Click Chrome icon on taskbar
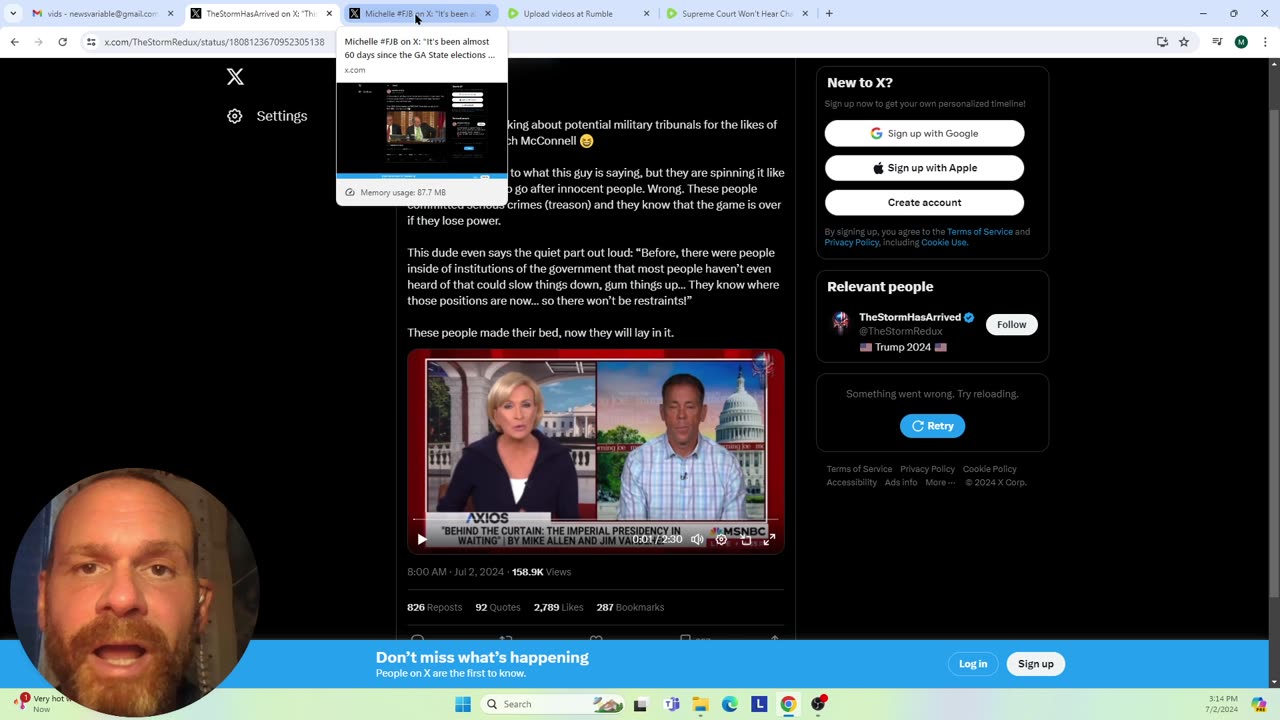1280x720 pixels. [788, 704]
